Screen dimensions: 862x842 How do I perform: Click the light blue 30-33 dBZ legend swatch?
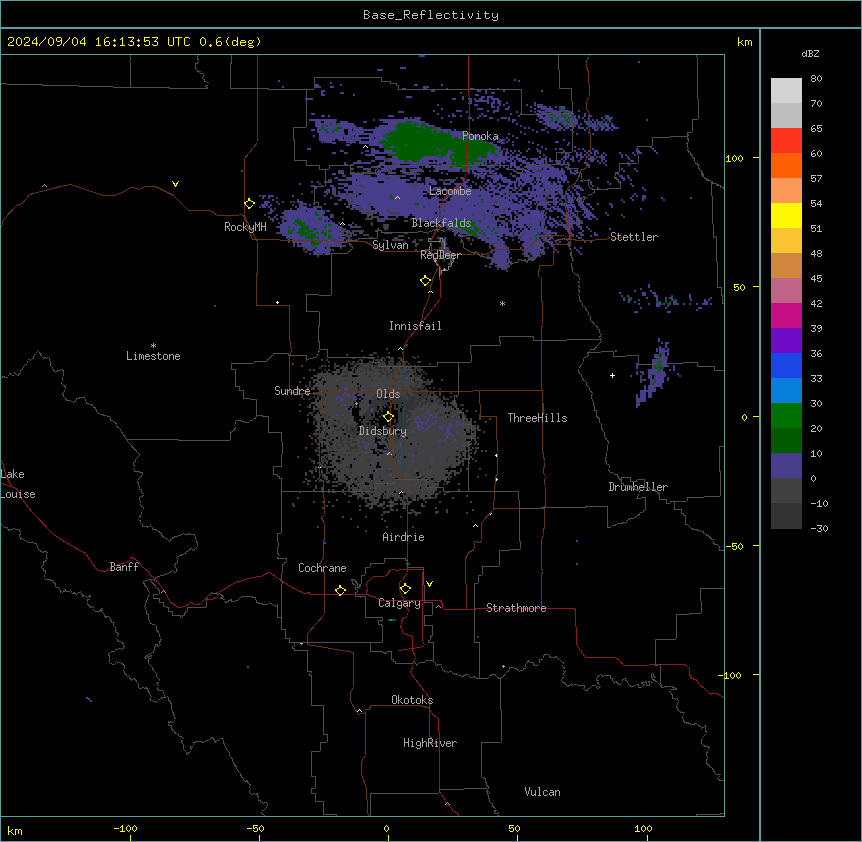[786, 391]
